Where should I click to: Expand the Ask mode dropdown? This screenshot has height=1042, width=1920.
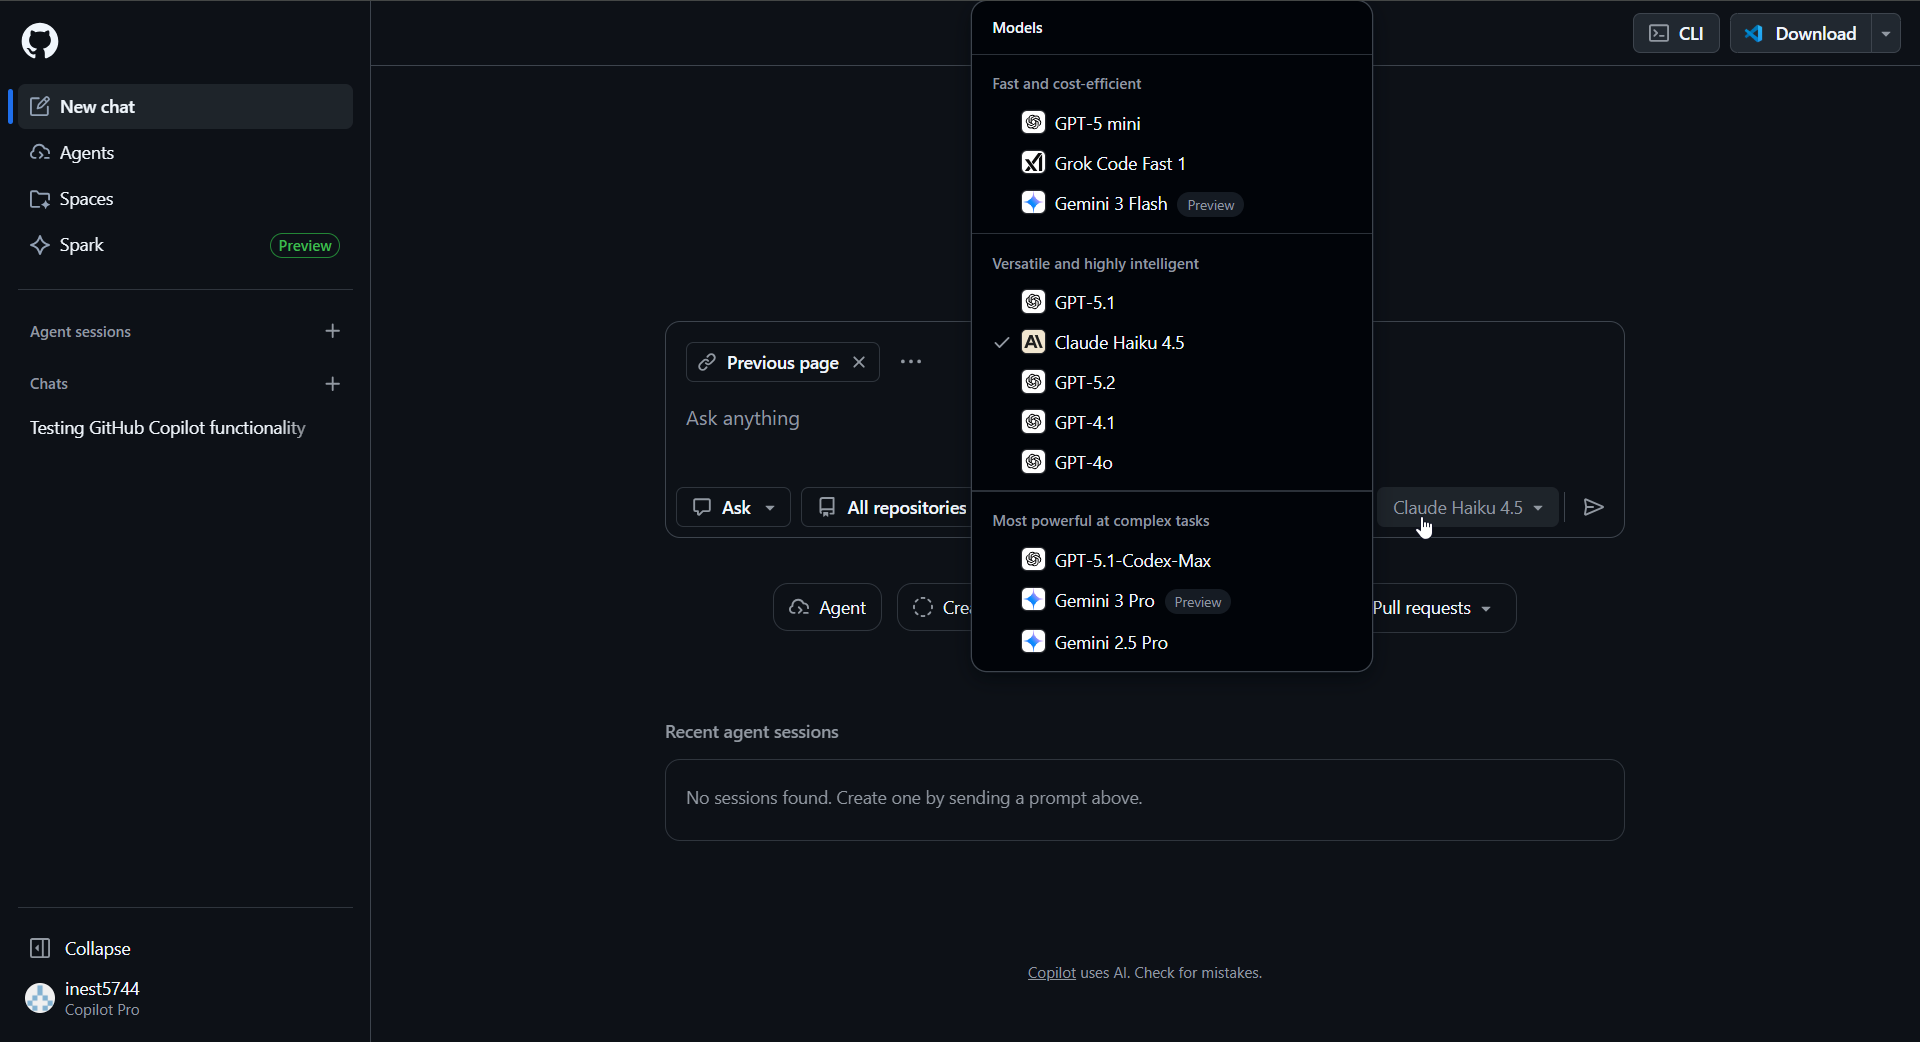click(x=733, y=508)
